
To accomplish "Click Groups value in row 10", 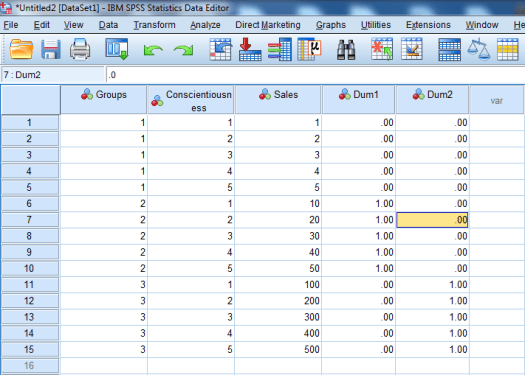I will pos(104,269).
